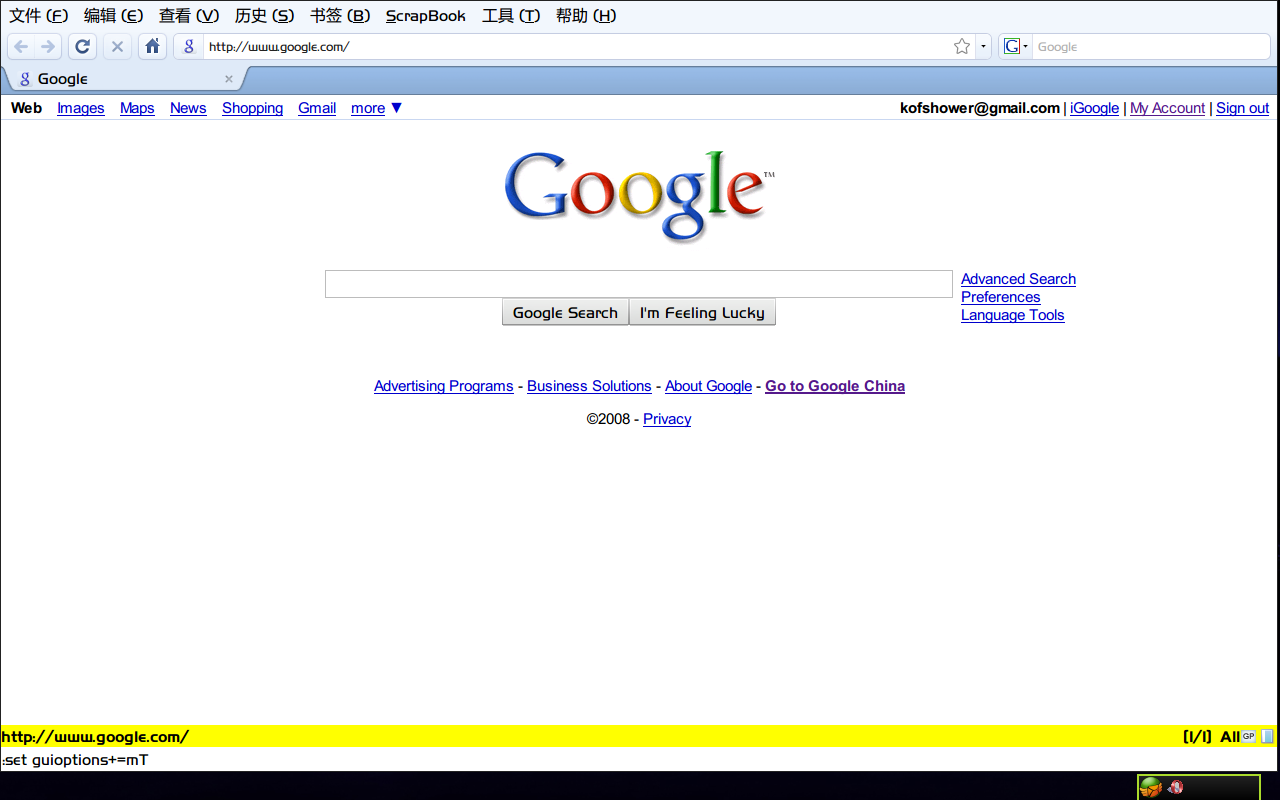Close the Google tab
This screenshot has height=800, width=1280.
coord(228,79)
